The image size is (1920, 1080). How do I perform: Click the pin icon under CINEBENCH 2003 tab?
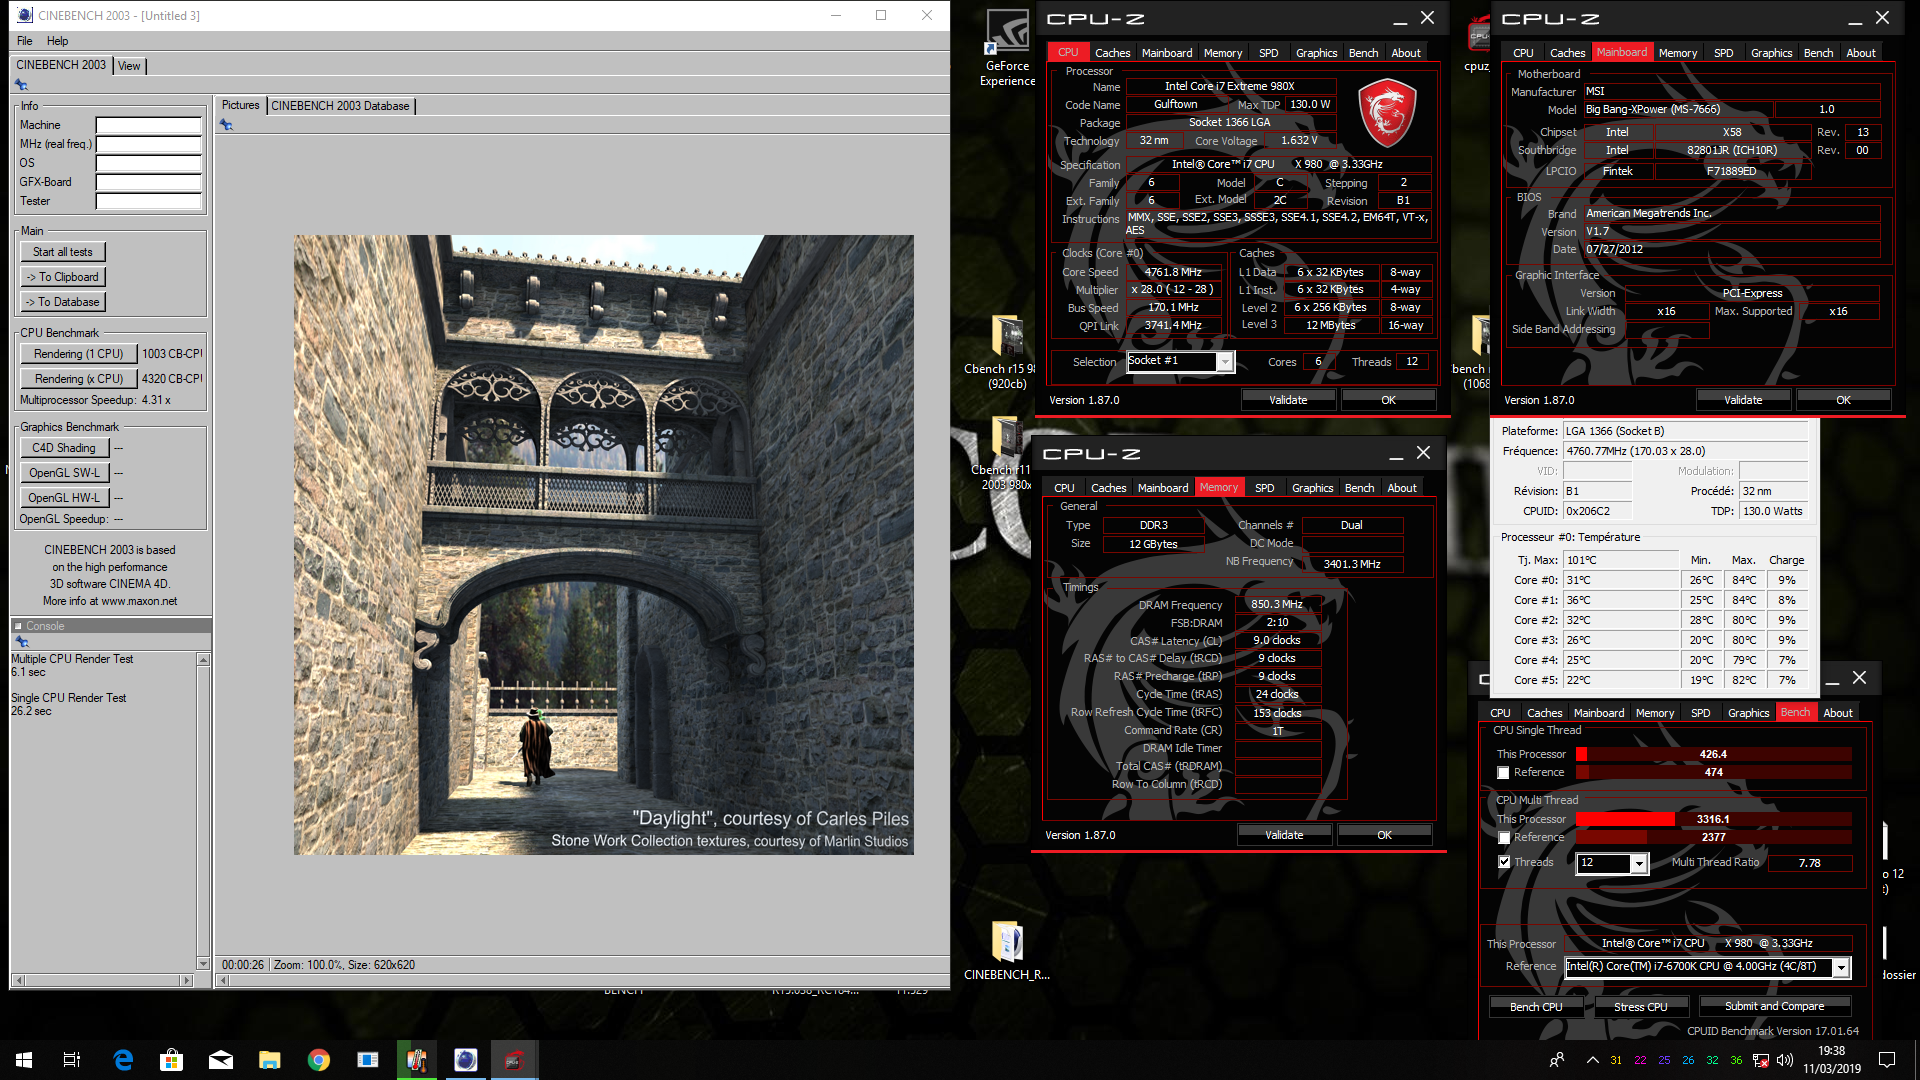(x=21, y=85)
